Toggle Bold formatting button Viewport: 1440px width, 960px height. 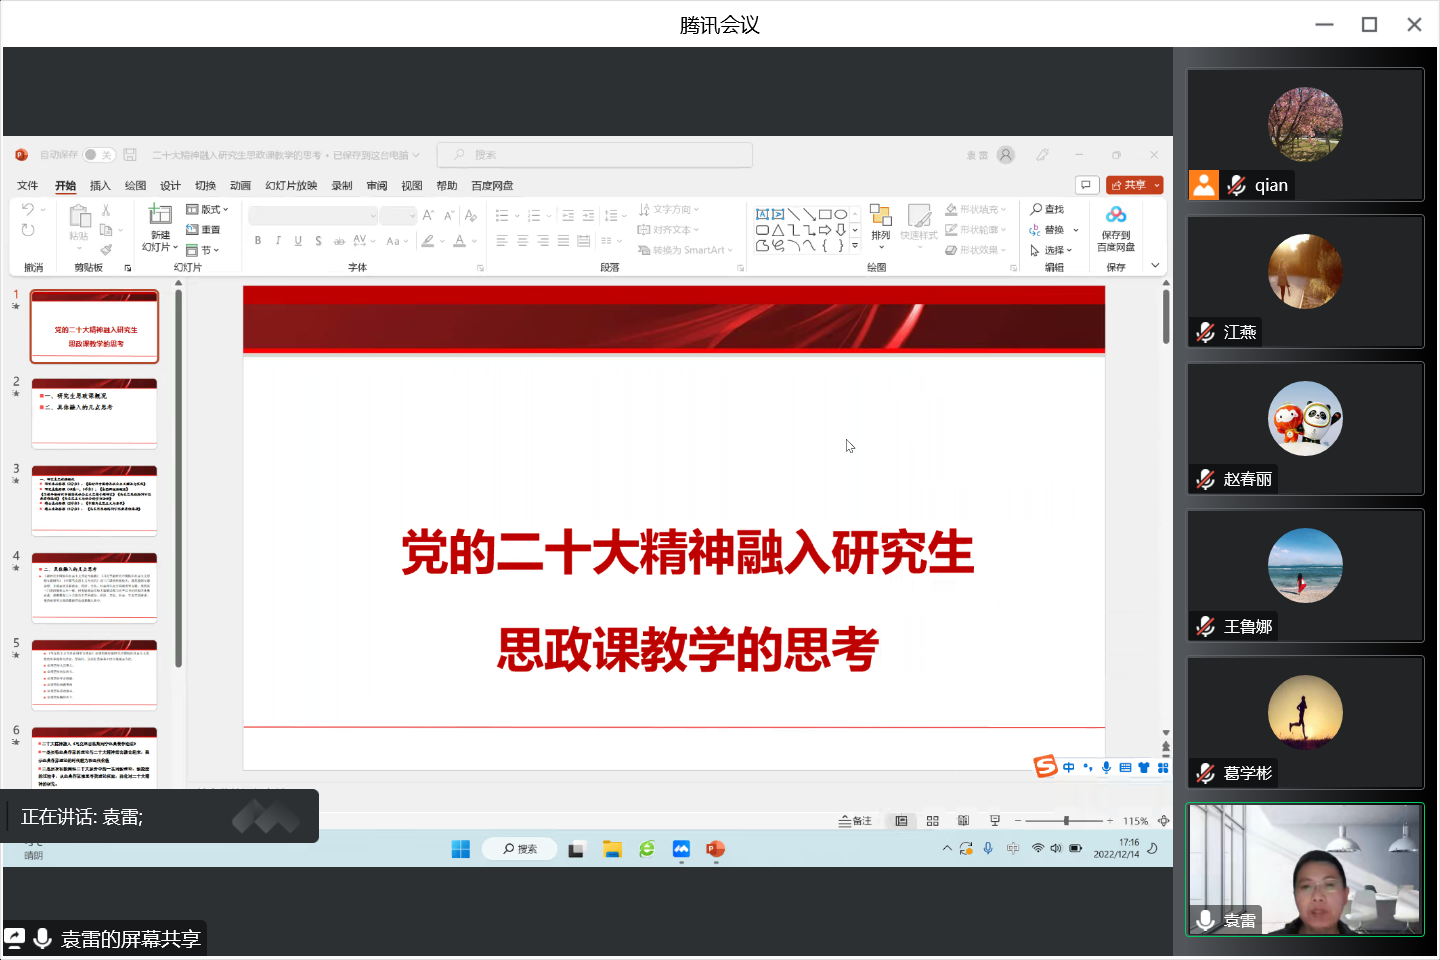258,241
